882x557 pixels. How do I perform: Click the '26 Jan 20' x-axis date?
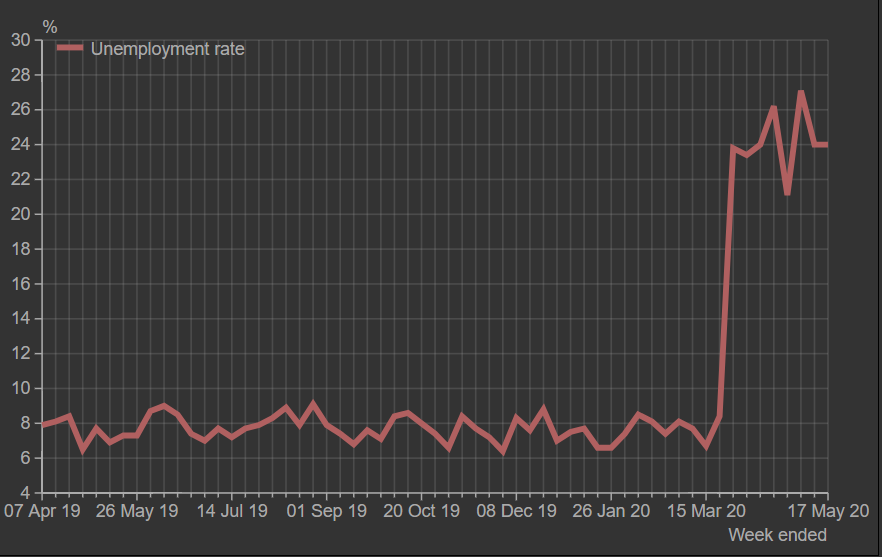(x=611, y=511)
